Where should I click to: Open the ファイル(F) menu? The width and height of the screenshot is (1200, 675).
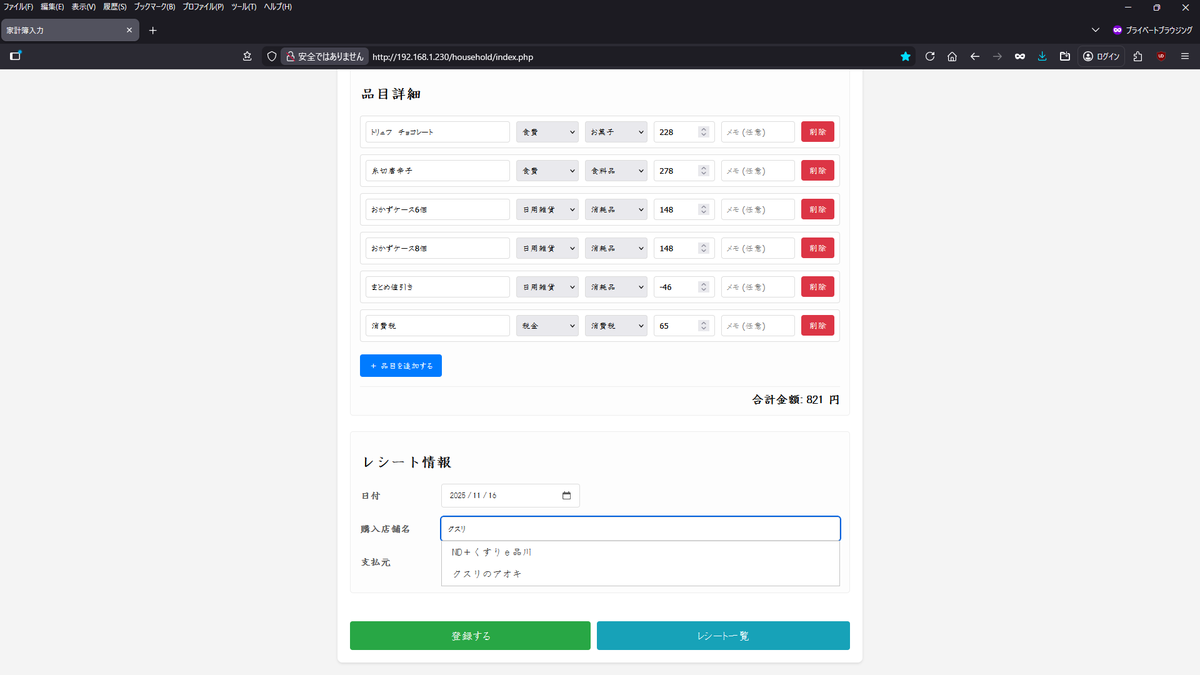[18, 7]
